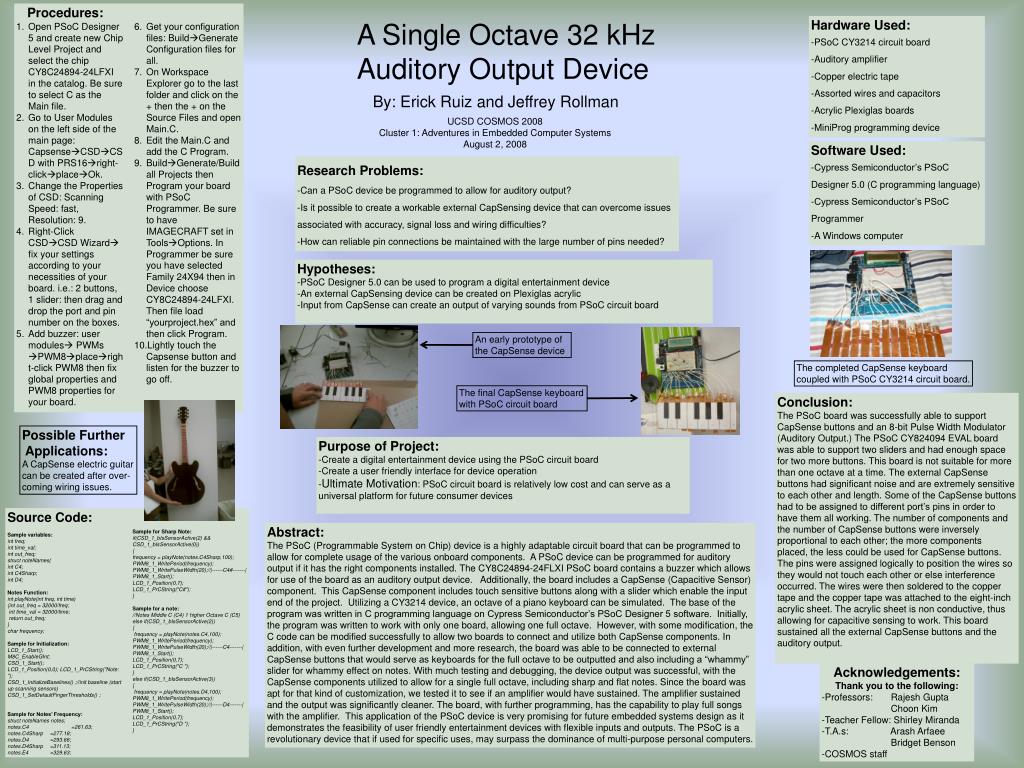Select the completed CapSense keyboard photo

coord(880,304)
